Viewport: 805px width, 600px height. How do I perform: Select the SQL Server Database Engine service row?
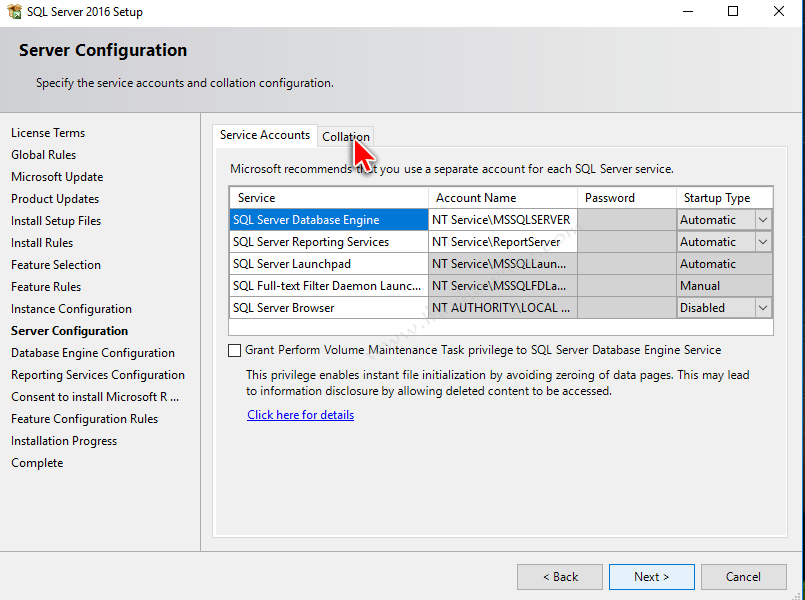(x=329, y=220)
